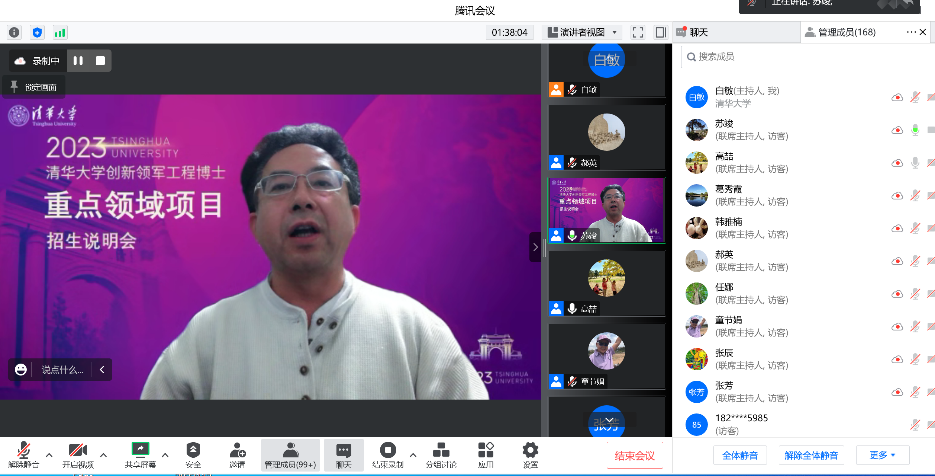Viewport: 935px width, 476px height.
Task: Expand camera options arrow beside 开启视频
Action: click(x=103, y=455)
